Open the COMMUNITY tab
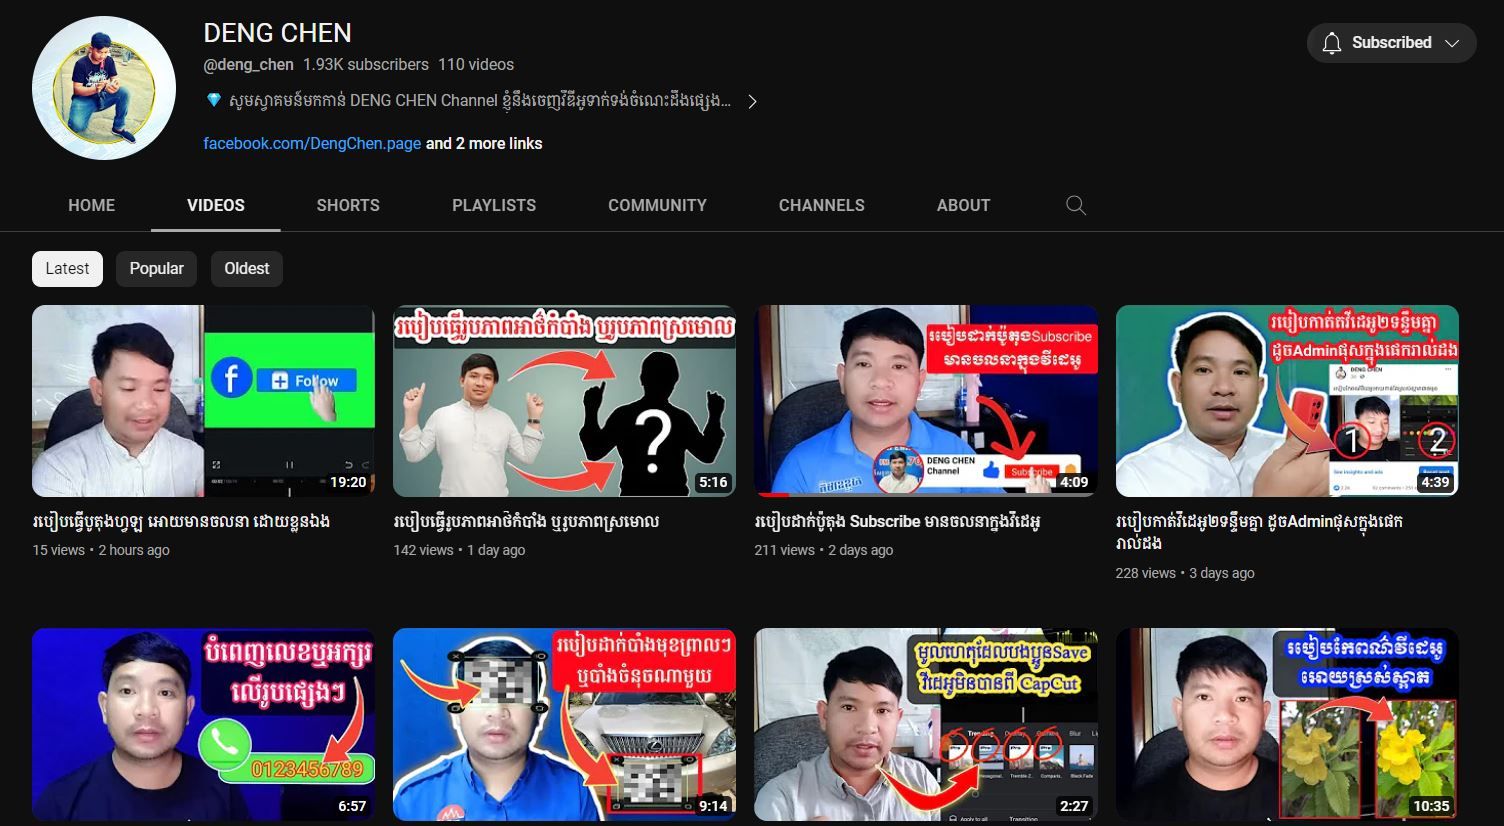The image size is (1504, 826). coord(657,205)
